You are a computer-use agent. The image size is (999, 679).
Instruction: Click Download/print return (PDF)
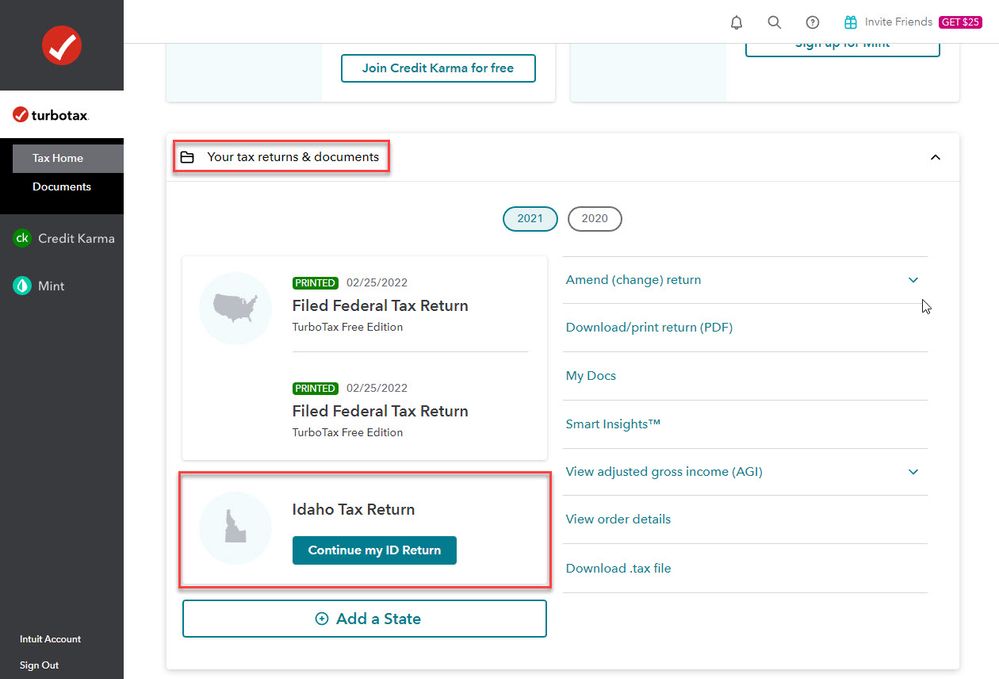pyautogui.click(x=649, y=327)
